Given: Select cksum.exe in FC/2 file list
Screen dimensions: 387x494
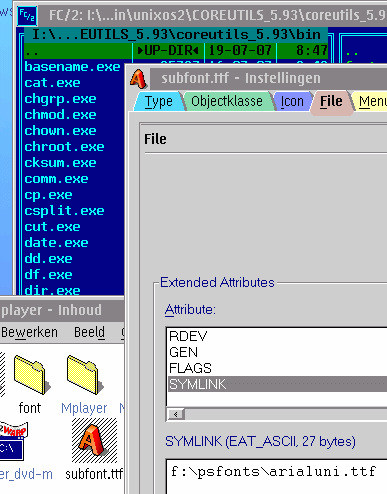Looking at the screenshot, I should pos(60,163).
